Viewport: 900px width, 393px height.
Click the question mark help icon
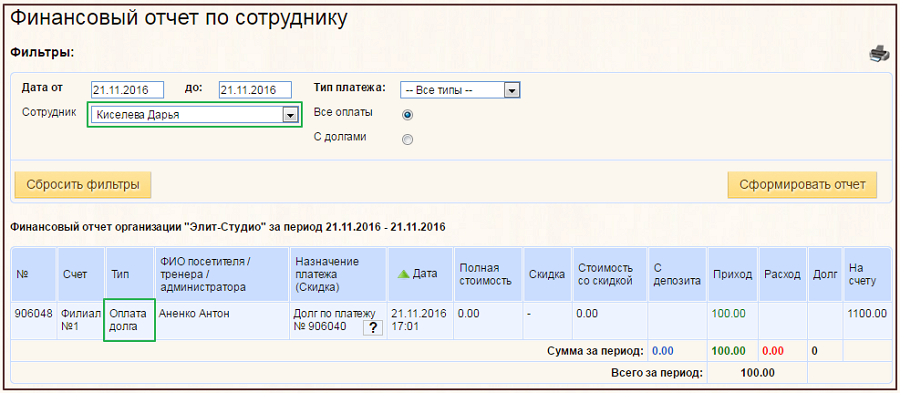coord(373,327)
